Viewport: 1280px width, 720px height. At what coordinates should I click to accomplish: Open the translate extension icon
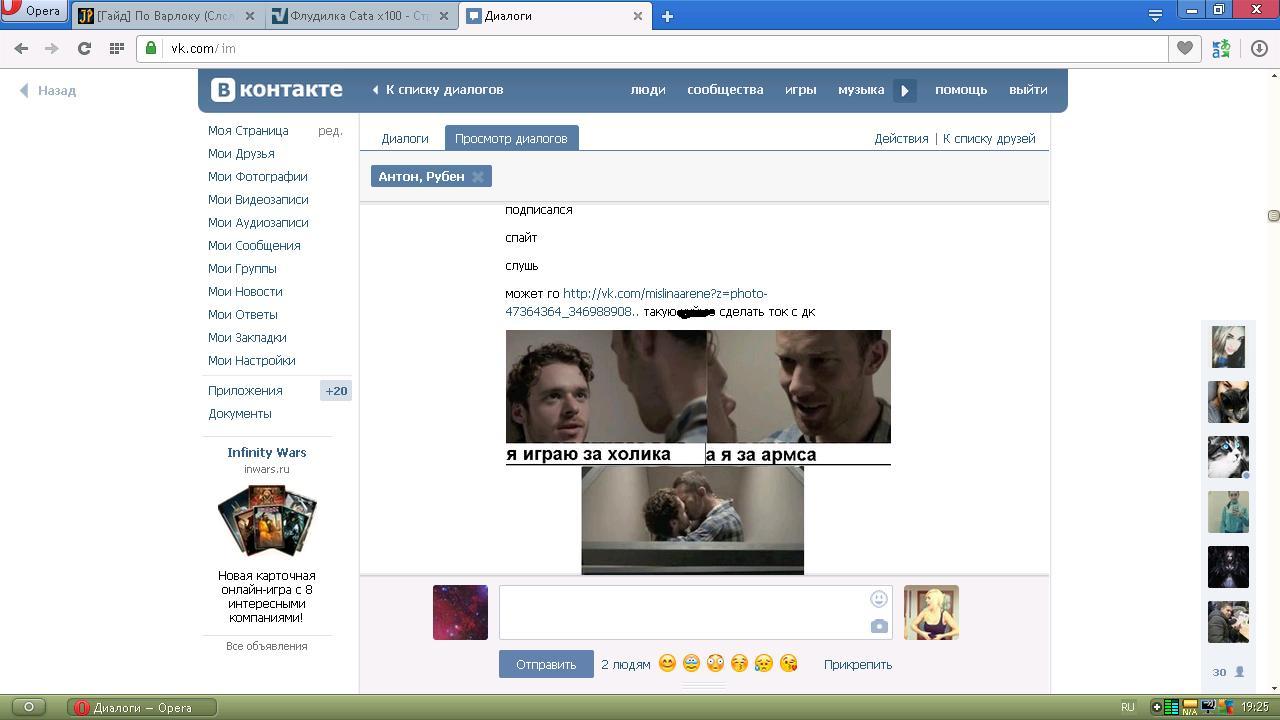click(x=1221, y=48)
